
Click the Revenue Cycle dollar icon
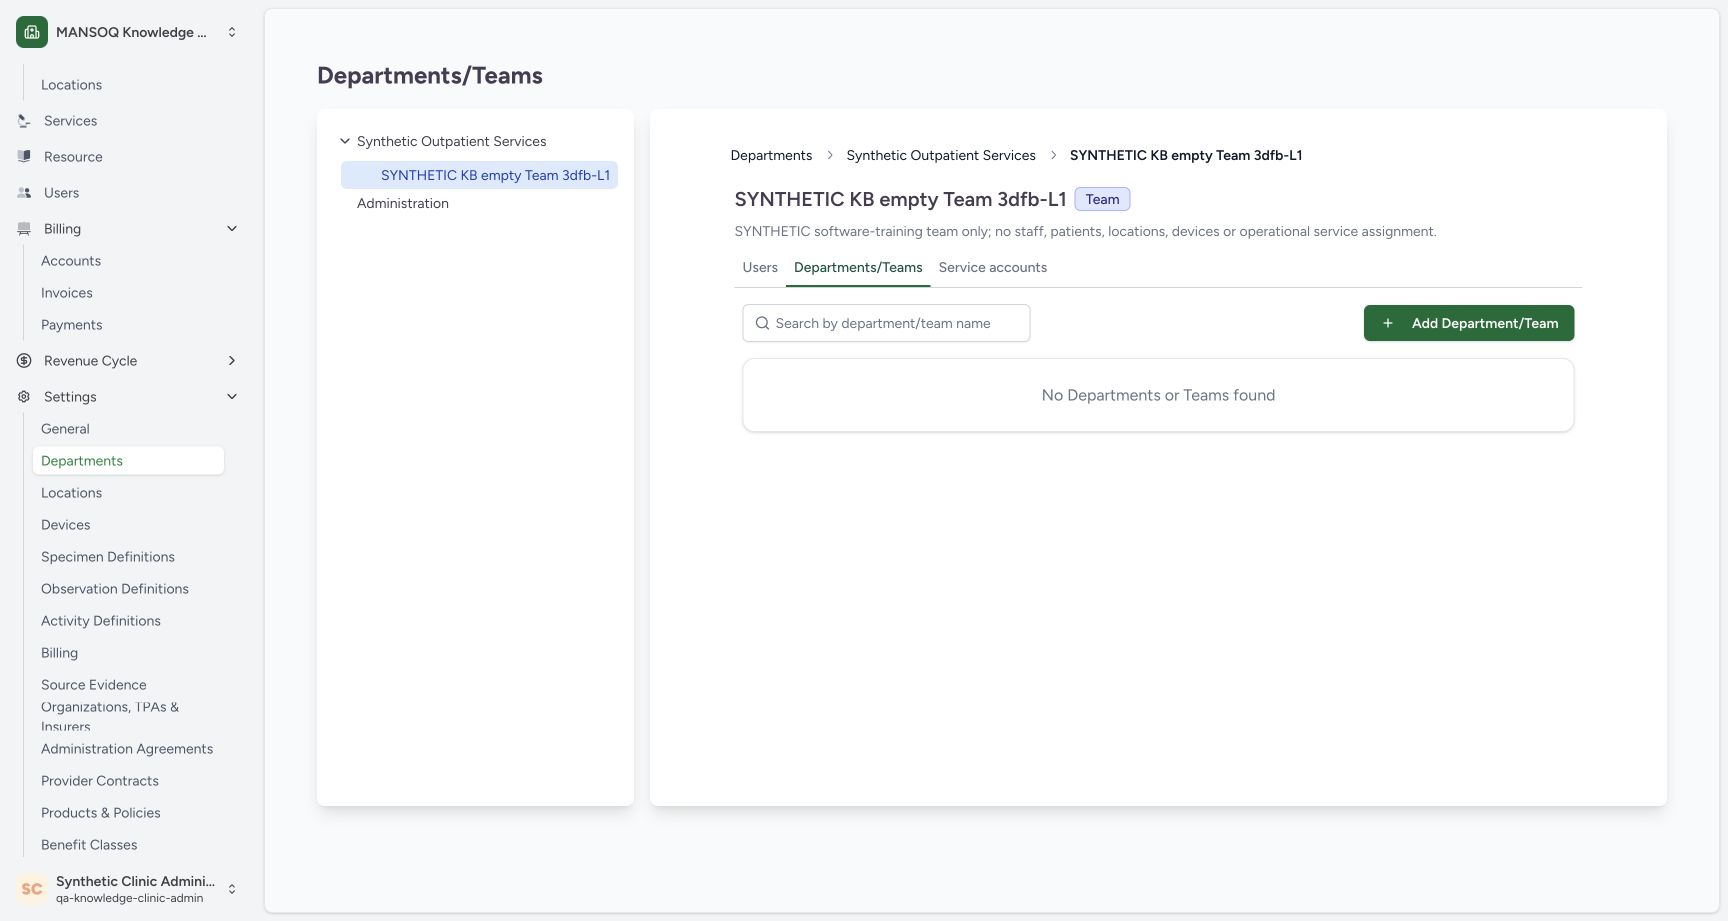(24, 361)
